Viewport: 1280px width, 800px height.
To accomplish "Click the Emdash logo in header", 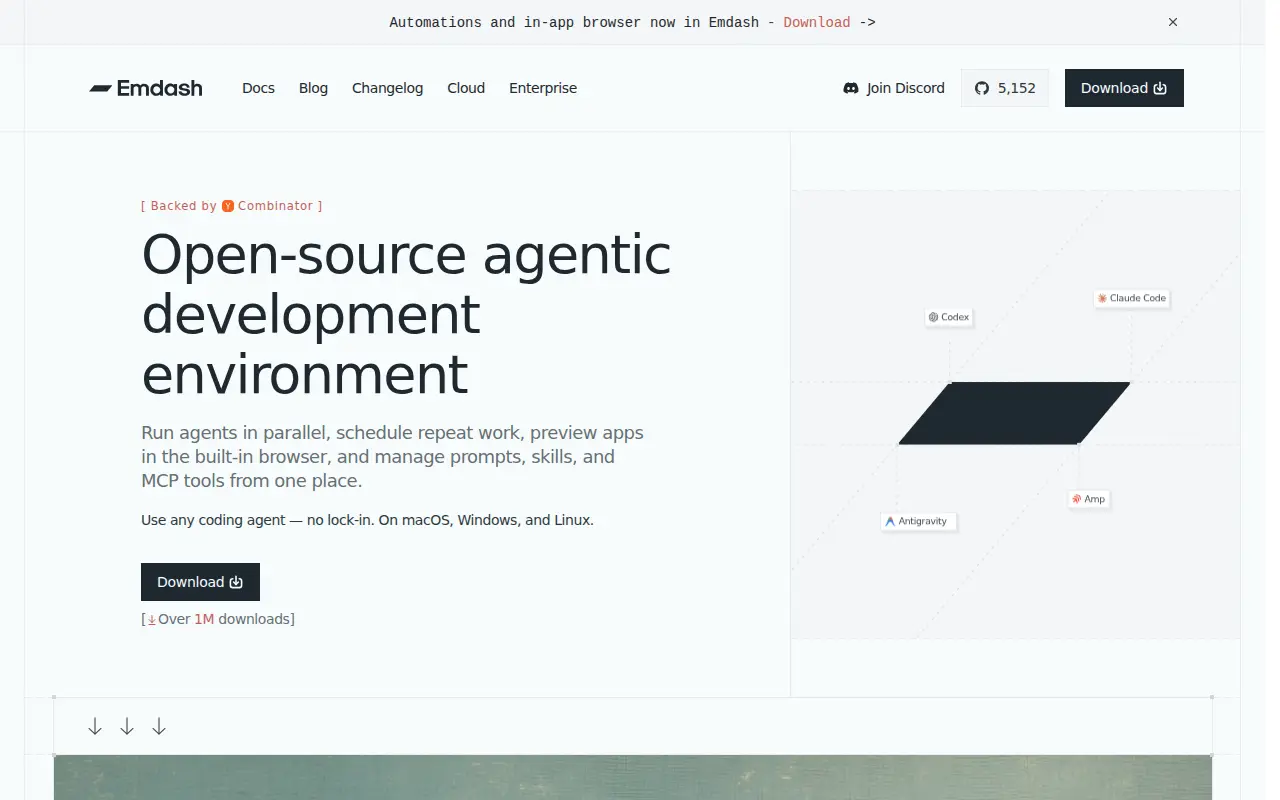I will [146, 88].
